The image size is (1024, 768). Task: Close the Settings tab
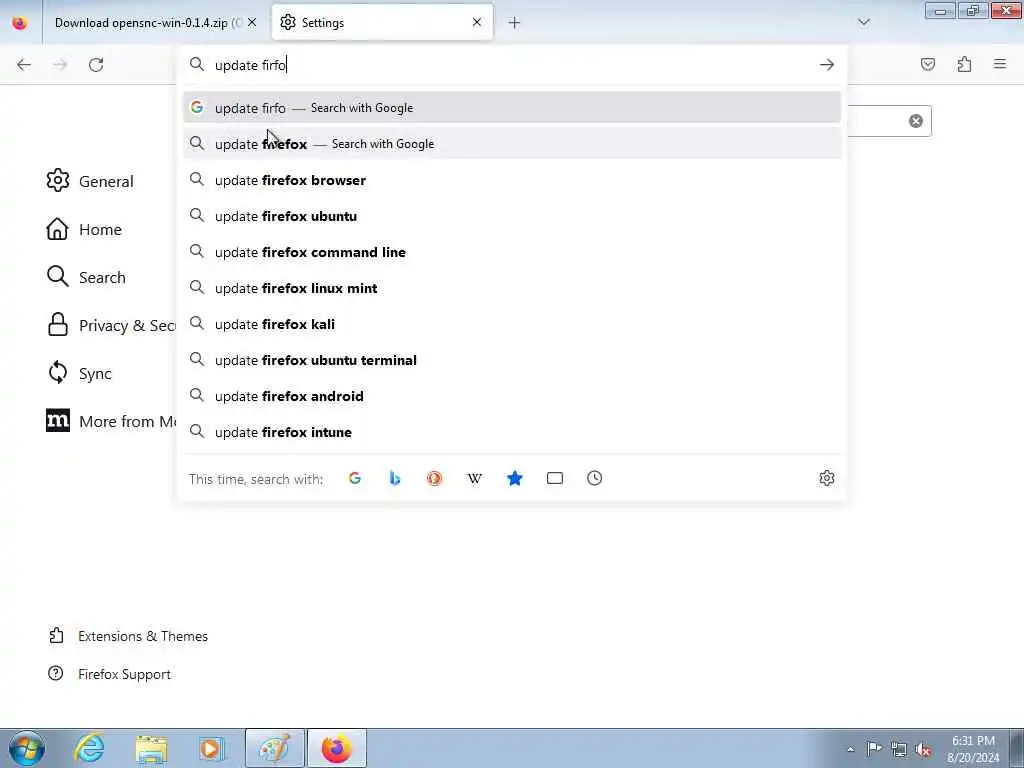[477, 22]
